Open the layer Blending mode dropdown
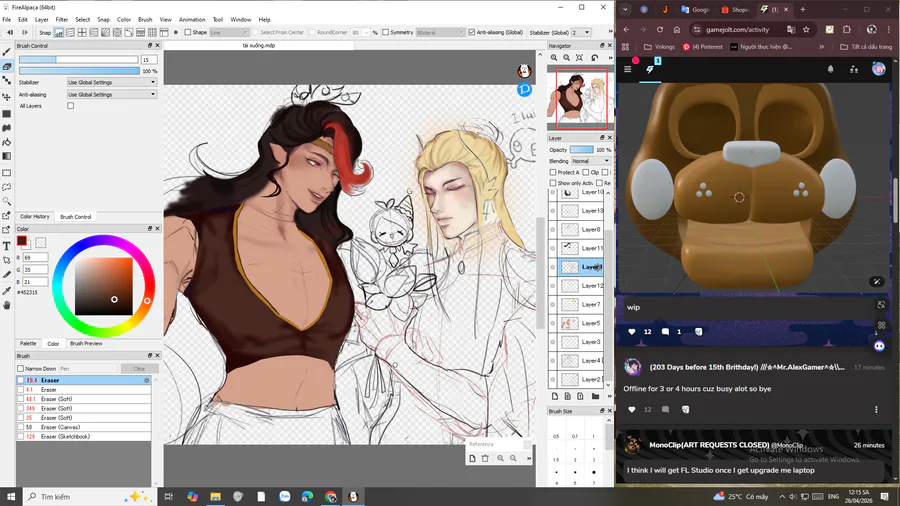Image resolution: width=900 pixels, height=506 pixels. tap(591, 161)
